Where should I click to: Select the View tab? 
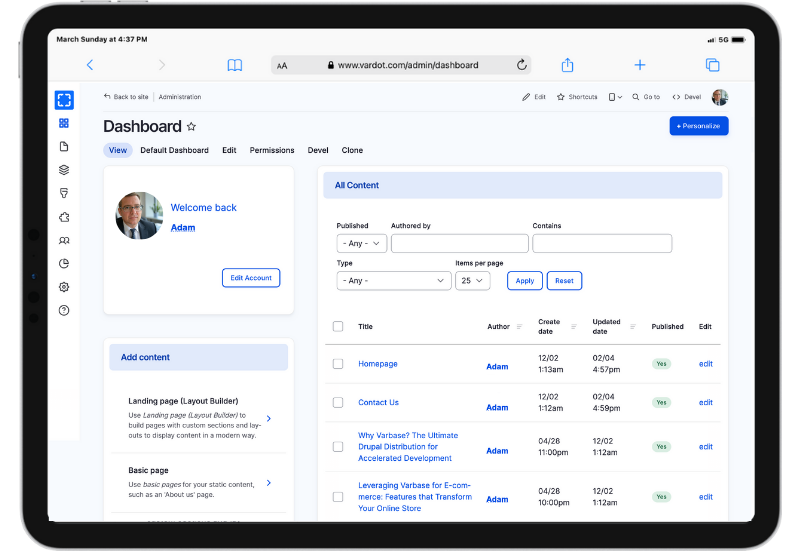click(118, 150)
